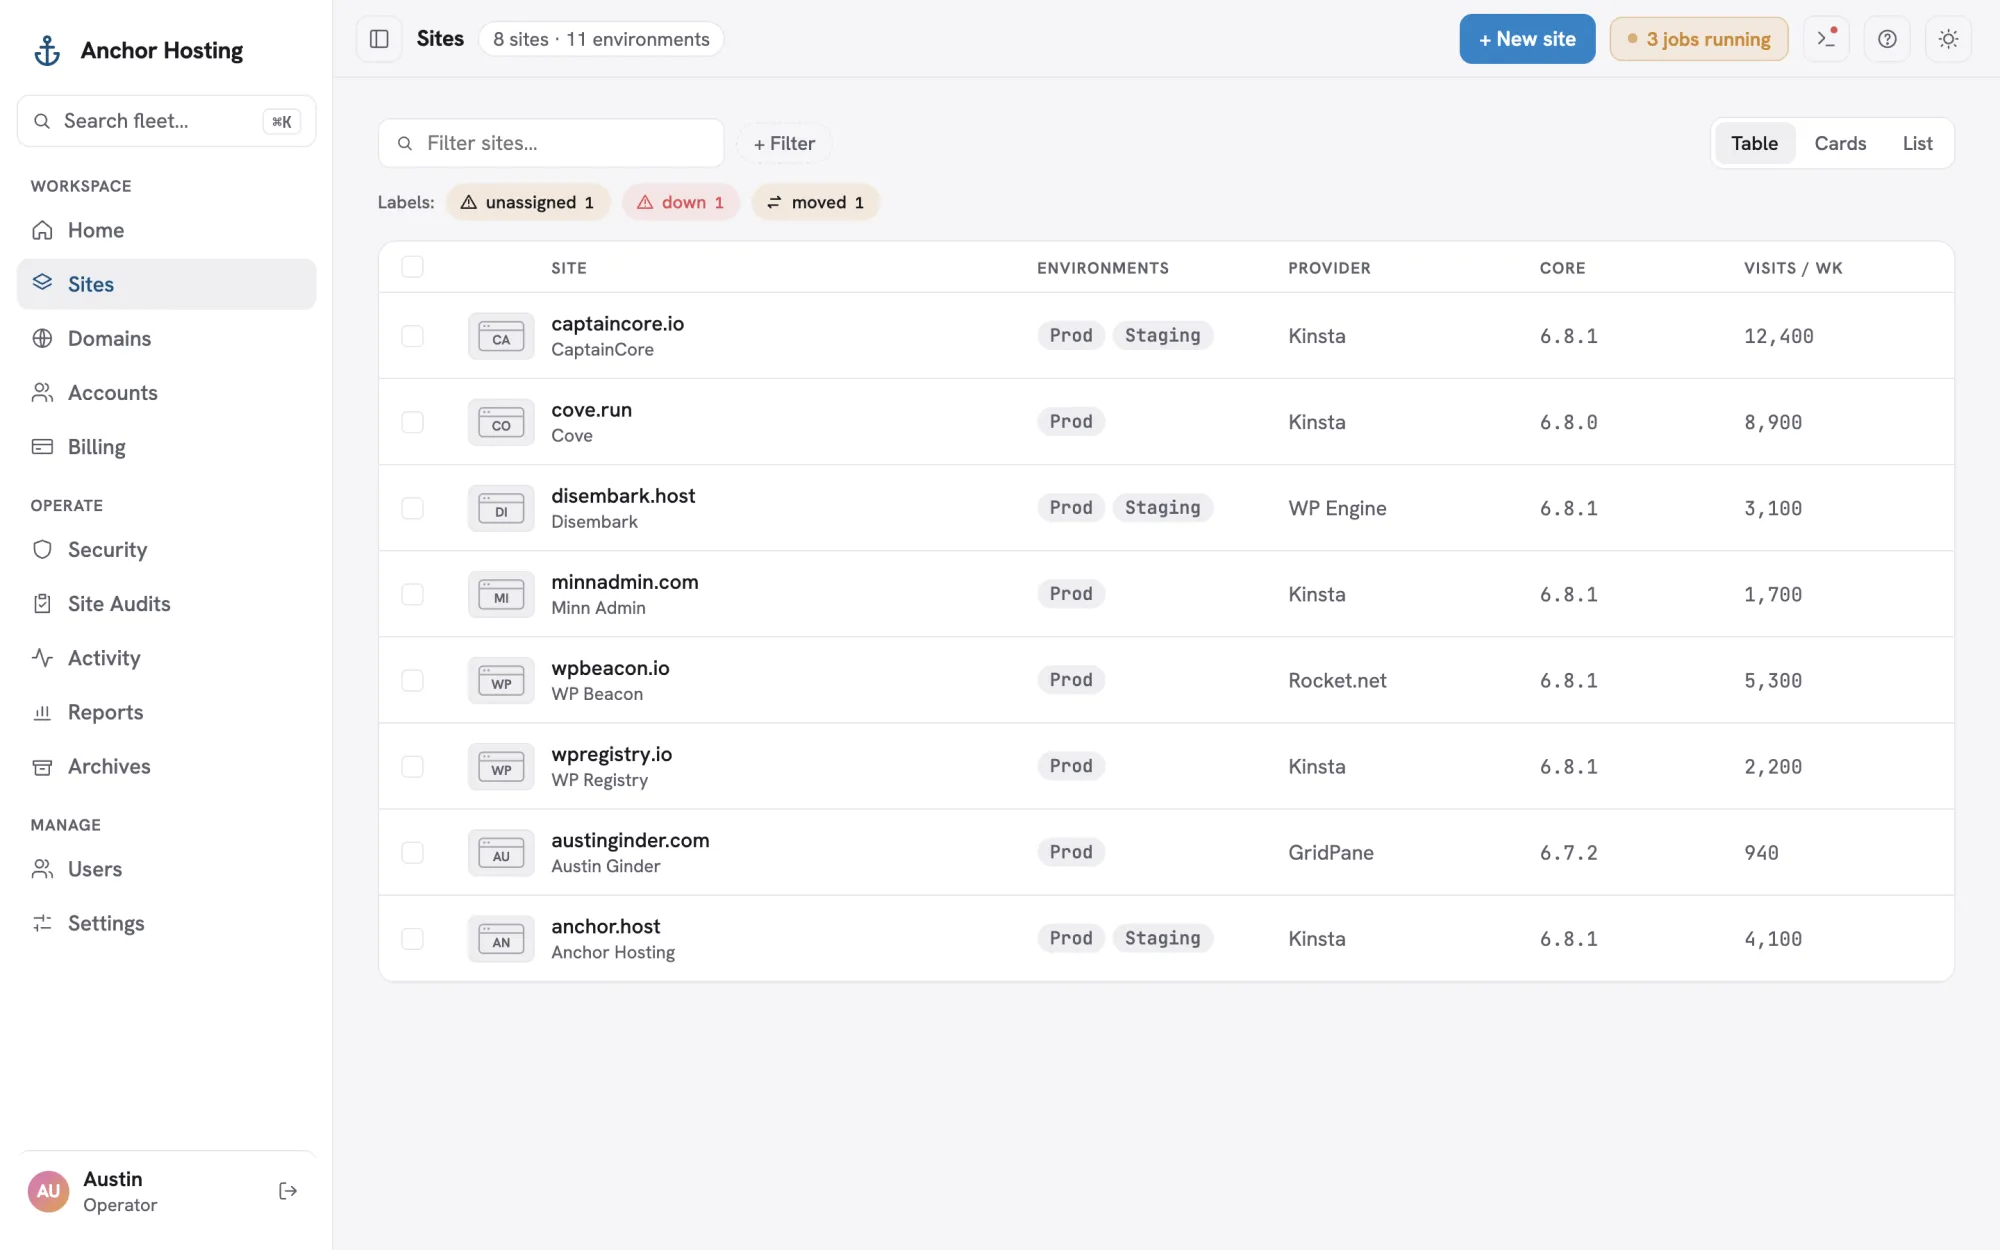The image size is (2000, 1250).
Task: Open the terminal console icon
Action: [1826, 39]
